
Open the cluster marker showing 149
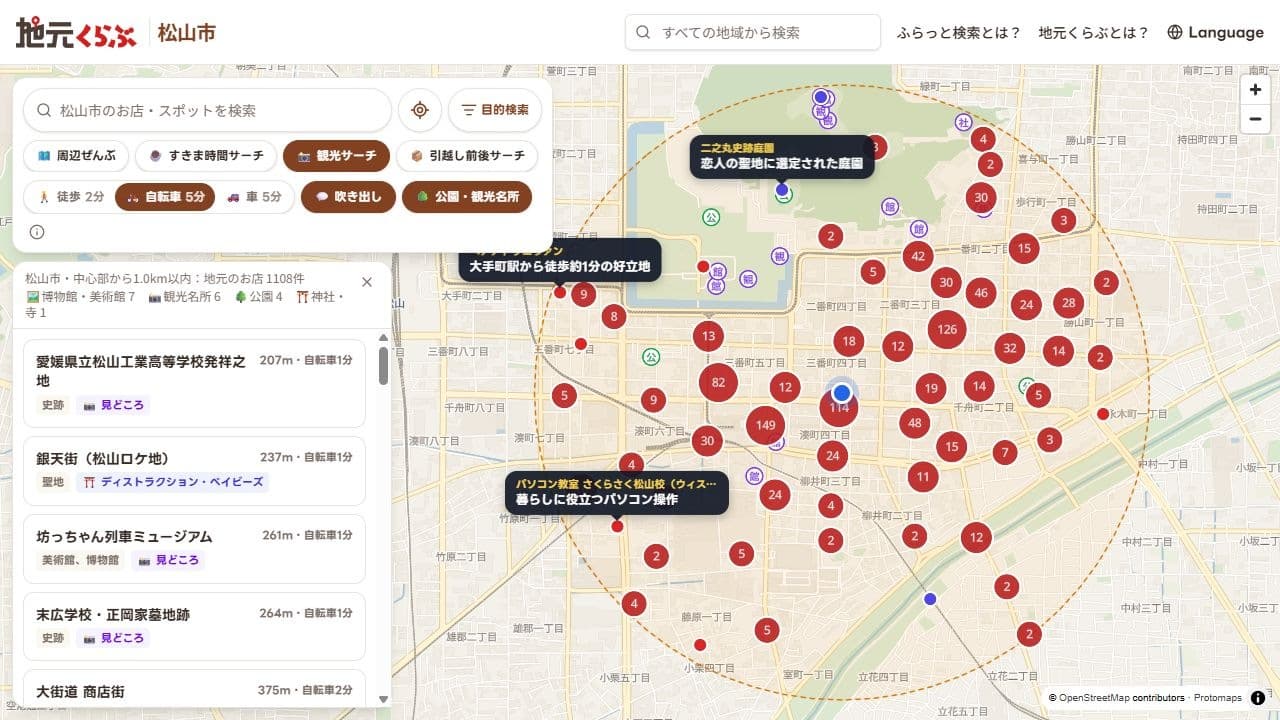[x=766, y=426]
